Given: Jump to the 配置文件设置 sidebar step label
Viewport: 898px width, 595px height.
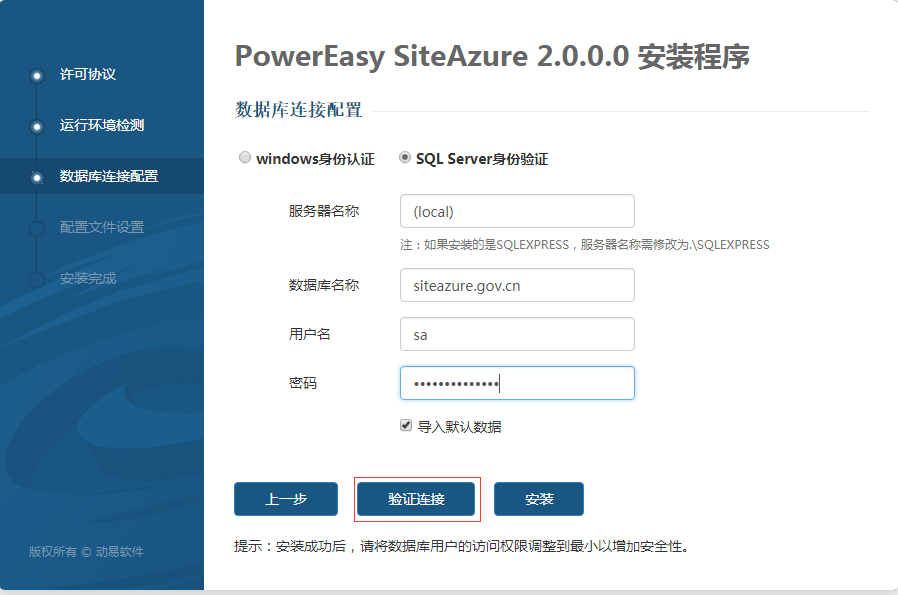Looking at the screenshot, I should click(x=102, y=228).
